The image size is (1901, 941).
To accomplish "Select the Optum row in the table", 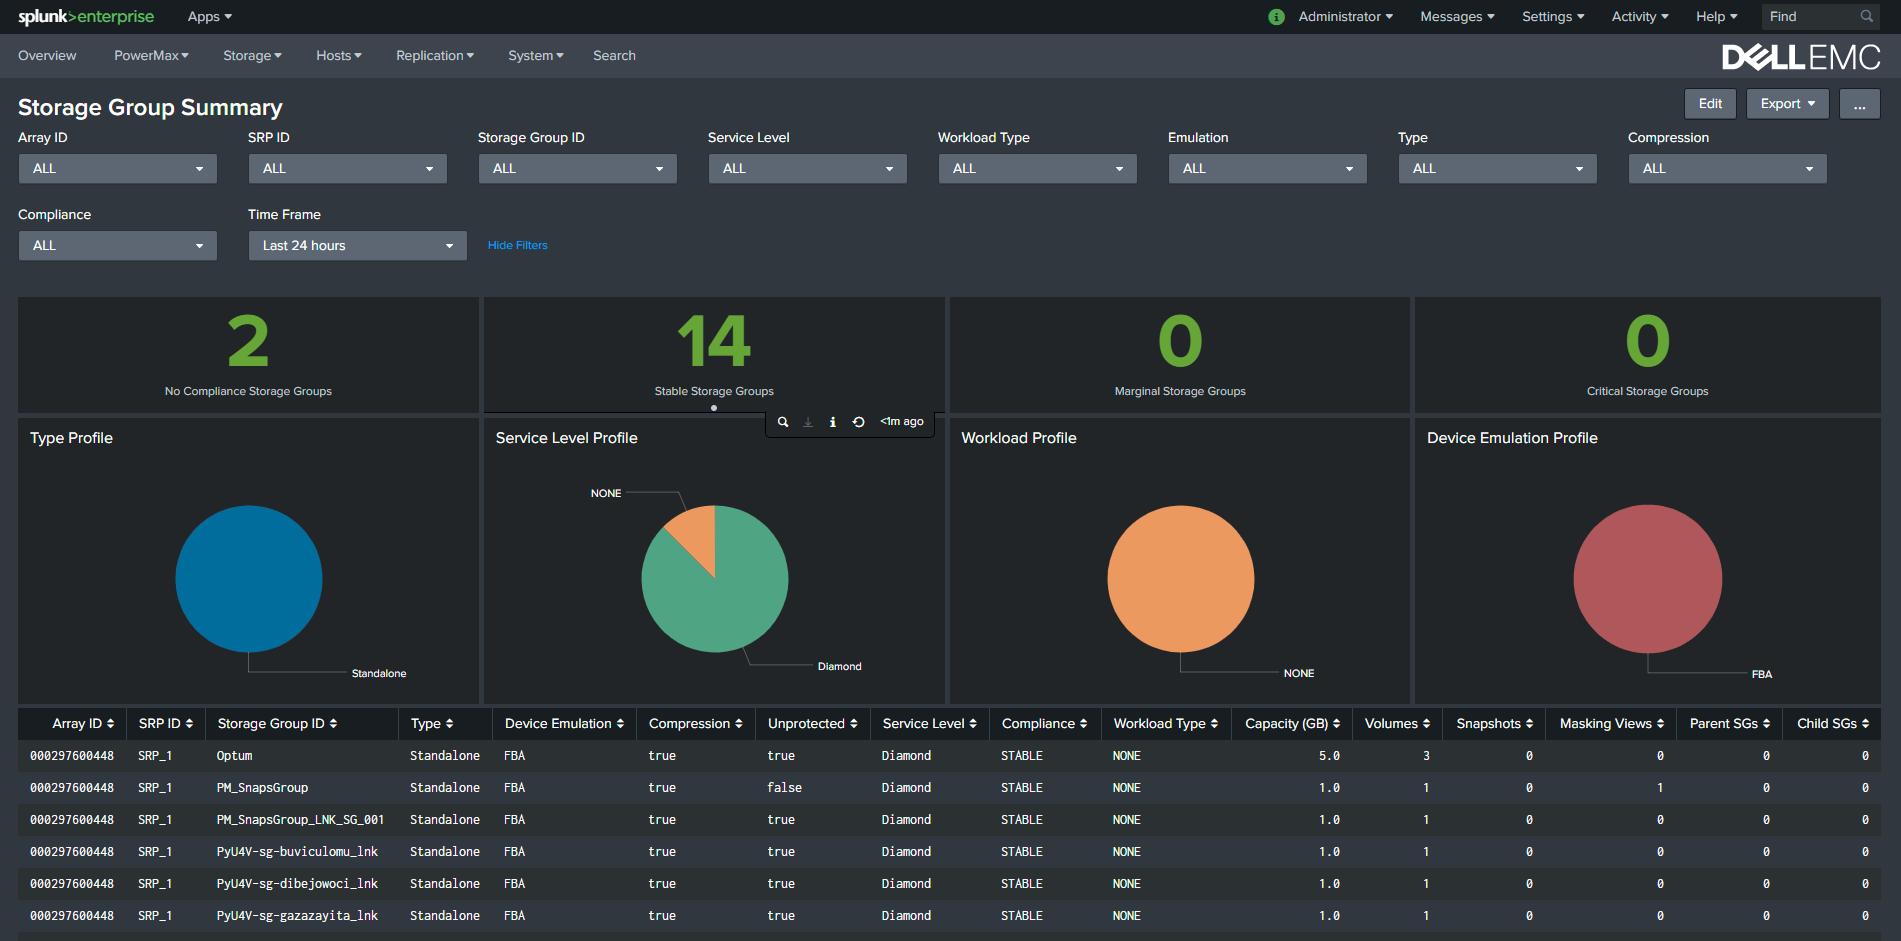I will coord(234,755).
